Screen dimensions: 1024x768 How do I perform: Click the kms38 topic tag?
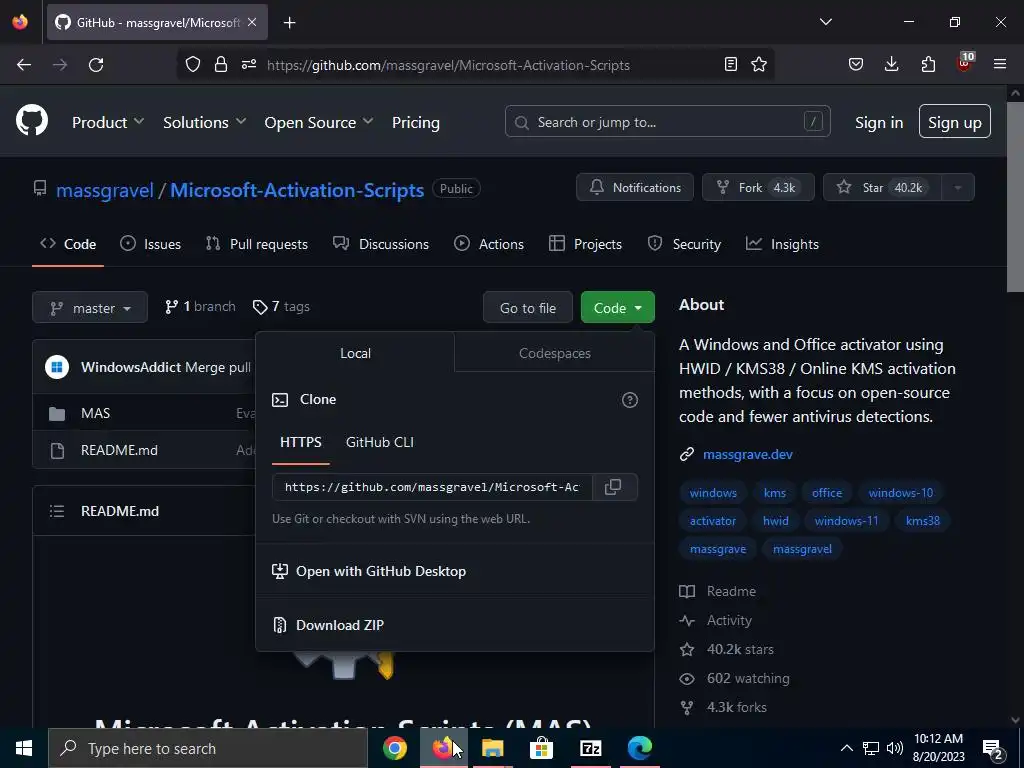(922, 520)
